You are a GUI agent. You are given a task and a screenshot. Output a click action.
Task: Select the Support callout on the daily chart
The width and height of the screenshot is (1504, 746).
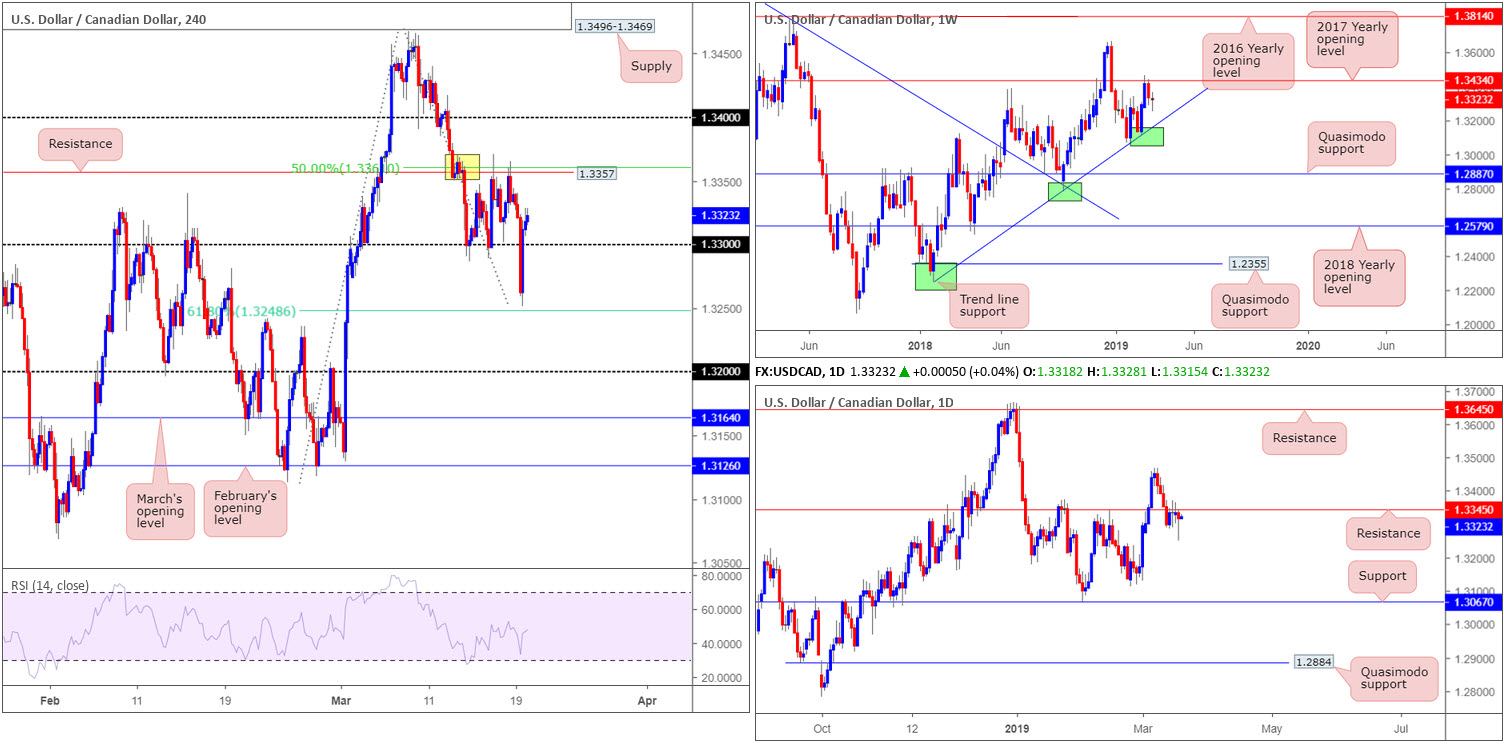[1383, 576]
